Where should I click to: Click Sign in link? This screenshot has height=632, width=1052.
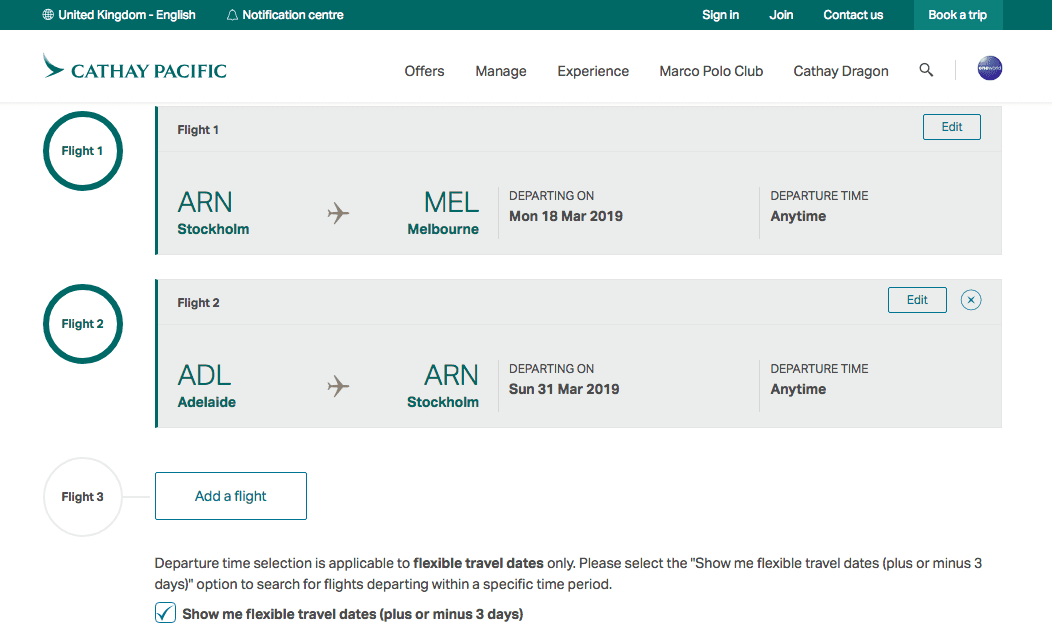pos(721,15)
